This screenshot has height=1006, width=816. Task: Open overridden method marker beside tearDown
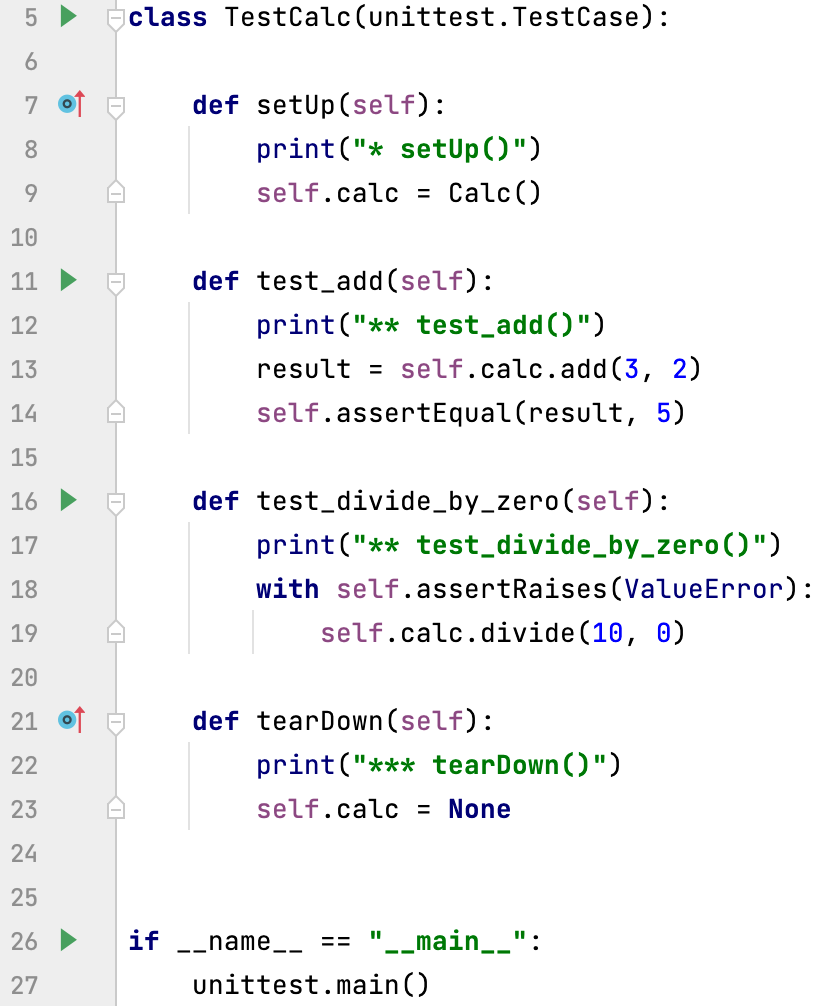pyautogui.click(x=71, y=720)
